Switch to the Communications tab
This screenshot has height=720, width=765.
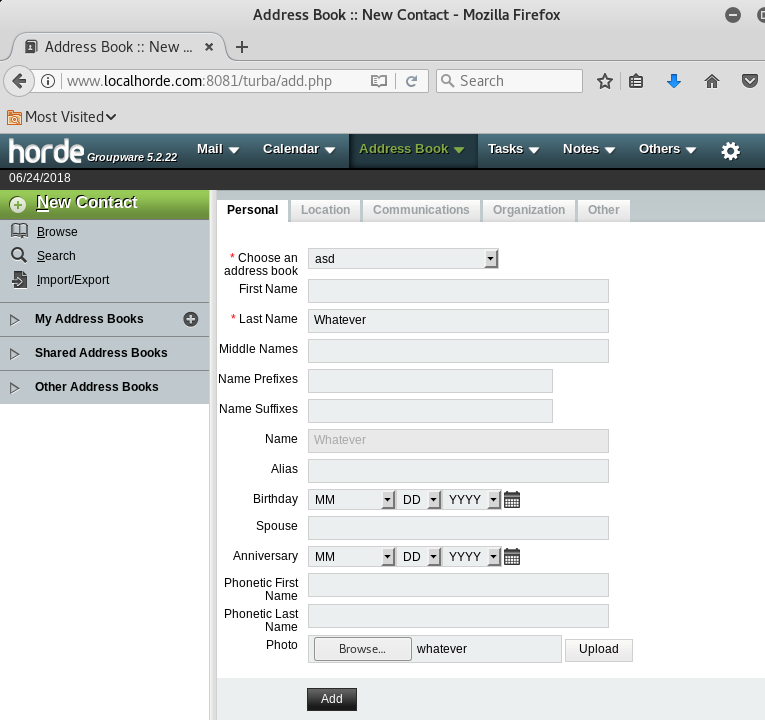pos(421,210)
